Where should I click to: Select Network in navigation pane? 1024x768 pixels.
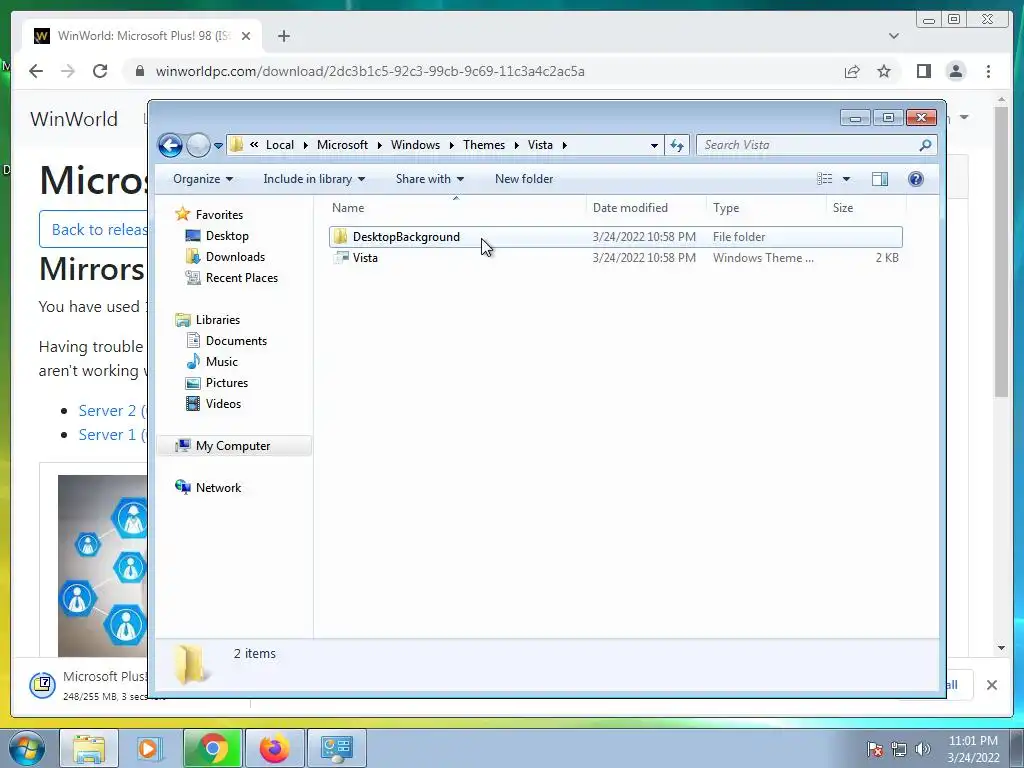pos(218,487)
